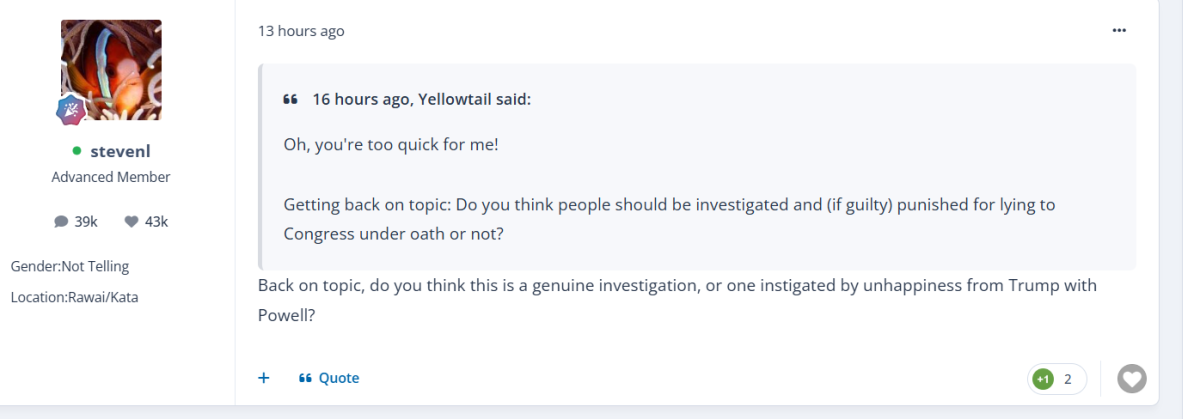
Task: Click the 'Advanced Member' rank label
Action: tap(111, 177)
